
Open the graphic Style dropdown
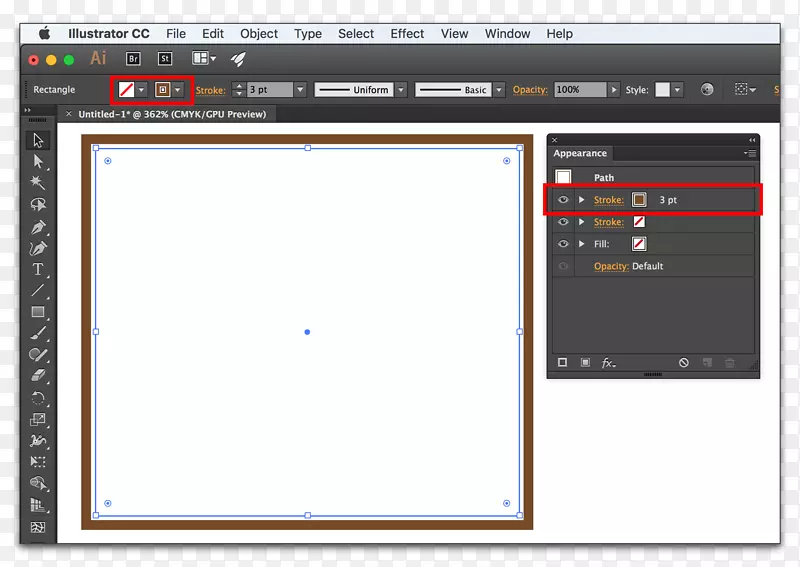tap(677, 90)
